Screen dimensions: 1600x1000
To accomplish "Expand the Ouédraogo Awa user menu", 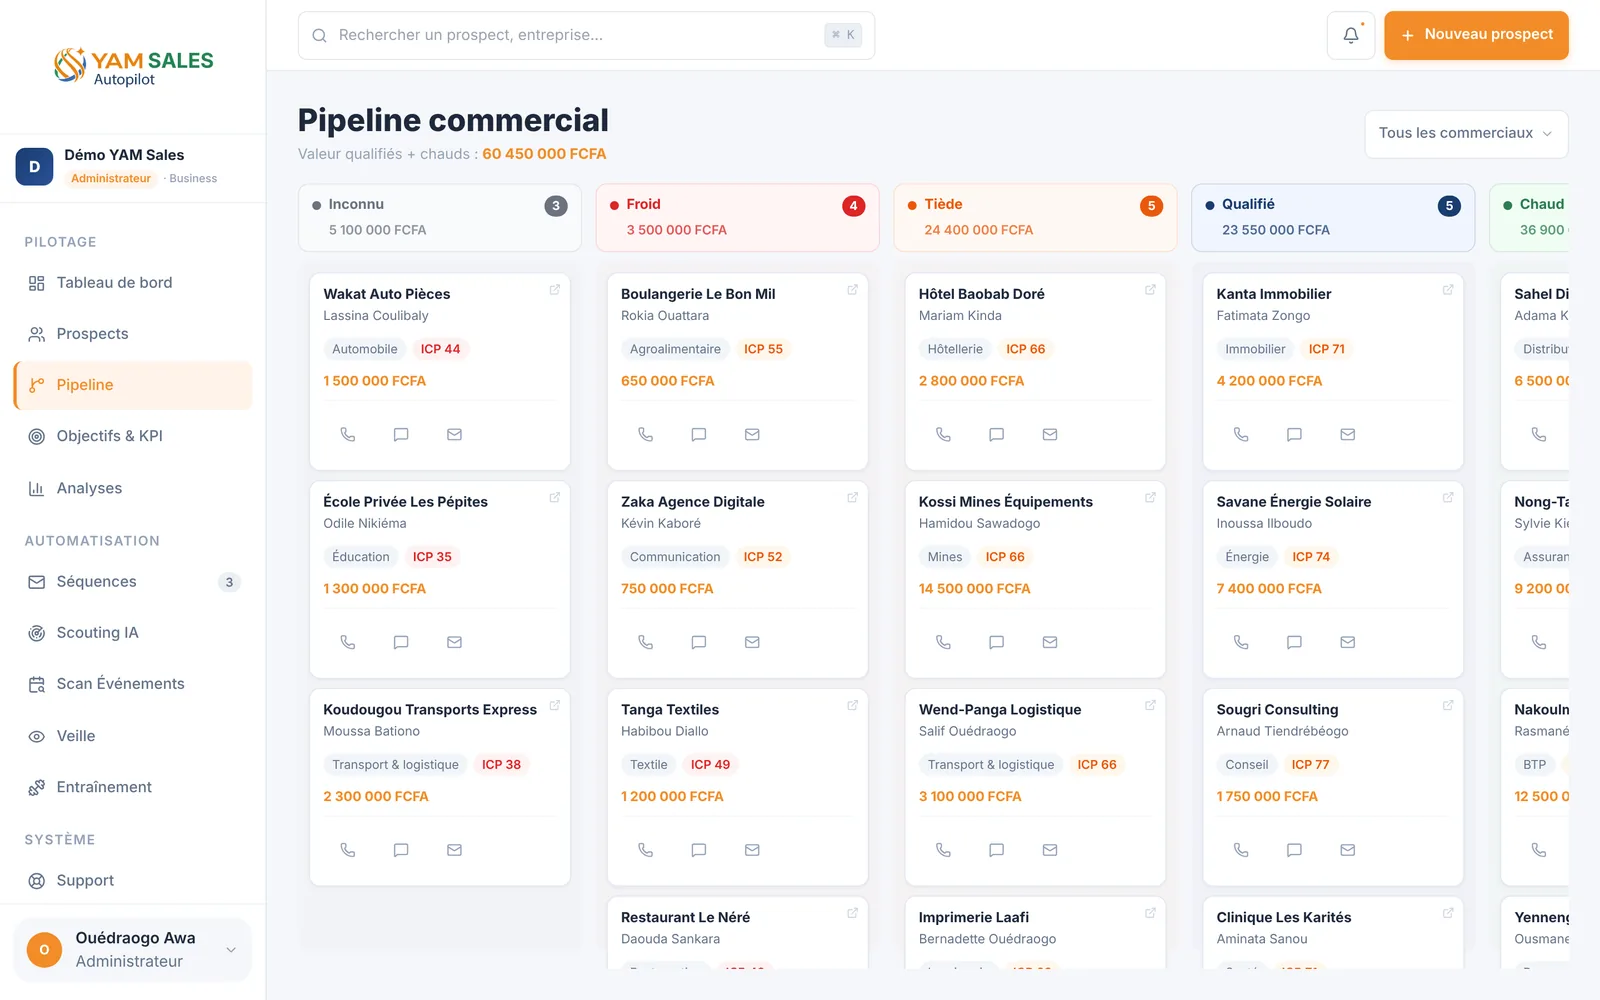I will point(133,950).
